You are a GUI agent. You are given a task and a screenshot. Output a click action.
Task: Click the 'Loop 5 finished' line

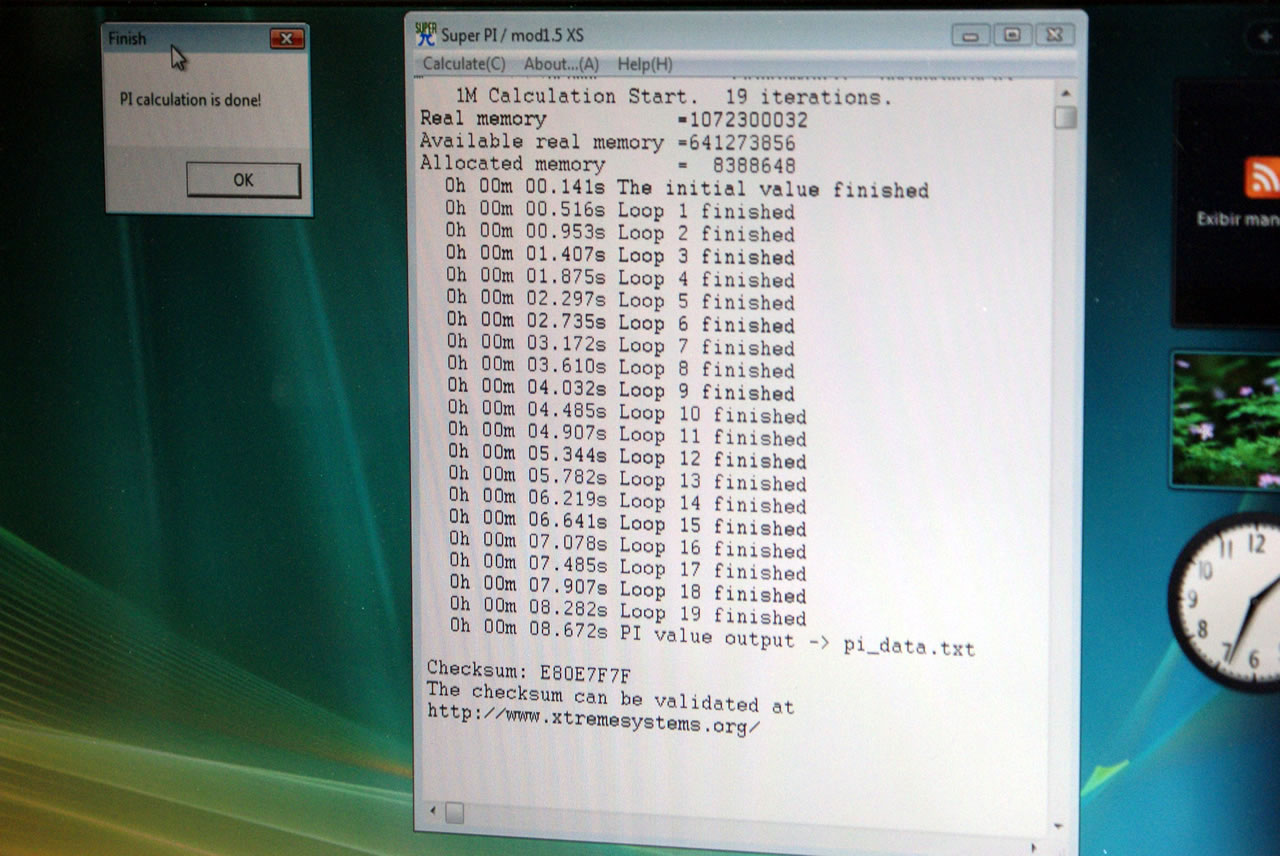coord(620,301)
